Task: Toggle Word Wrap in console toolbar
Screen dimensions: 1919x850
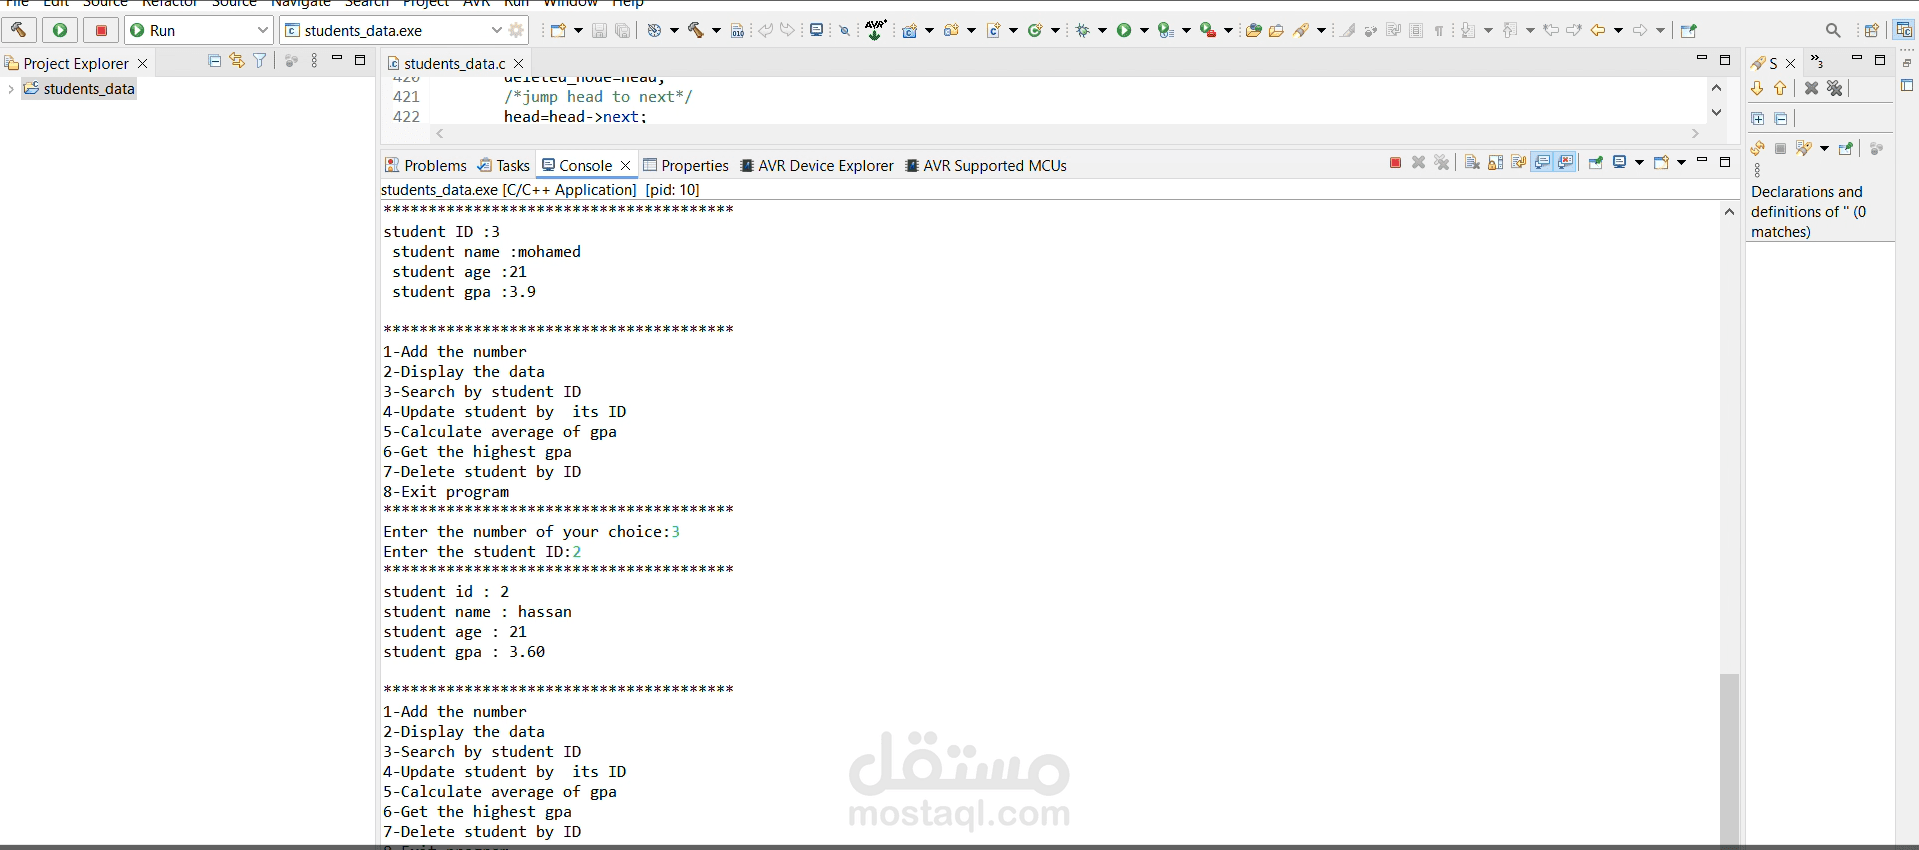Action: pyautogui.click(x=1518, y=162)
